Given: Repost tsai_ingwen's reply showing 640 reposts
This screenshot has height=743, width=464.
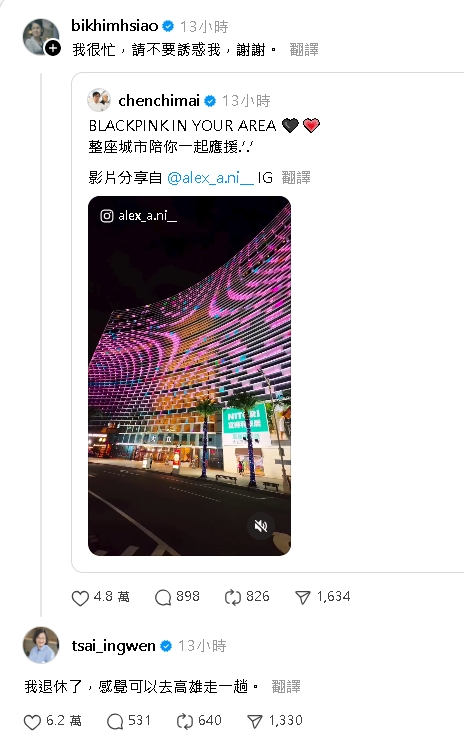Looking at the screenshot, I should pyautogui.click(x=185, y=722).
